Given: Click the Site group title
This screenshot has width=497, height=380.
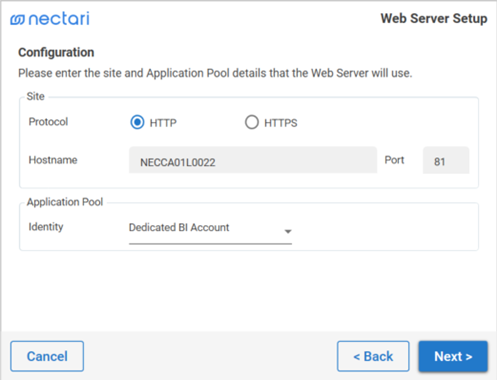Looking at the screenshot, I should (x=36, y=96).
